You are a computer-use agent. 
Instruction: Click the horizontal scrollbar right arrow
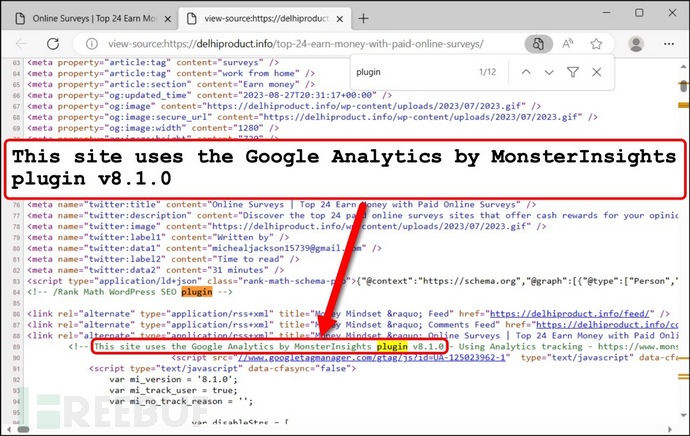tap(670, 429)
